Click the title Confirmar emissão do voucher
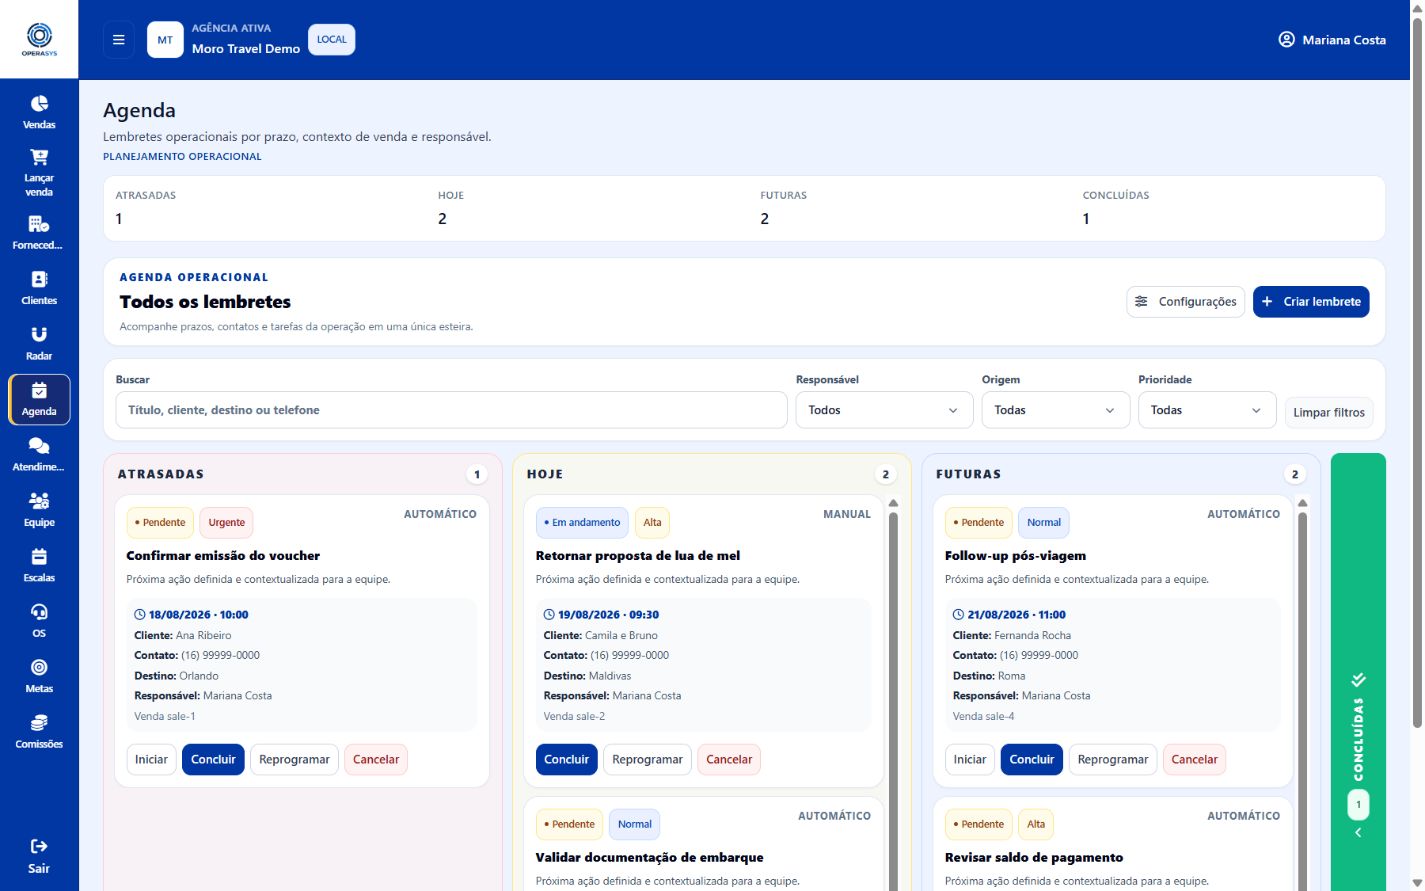The width and height of the screenshot is (1425, 891). tap(223, 556)
